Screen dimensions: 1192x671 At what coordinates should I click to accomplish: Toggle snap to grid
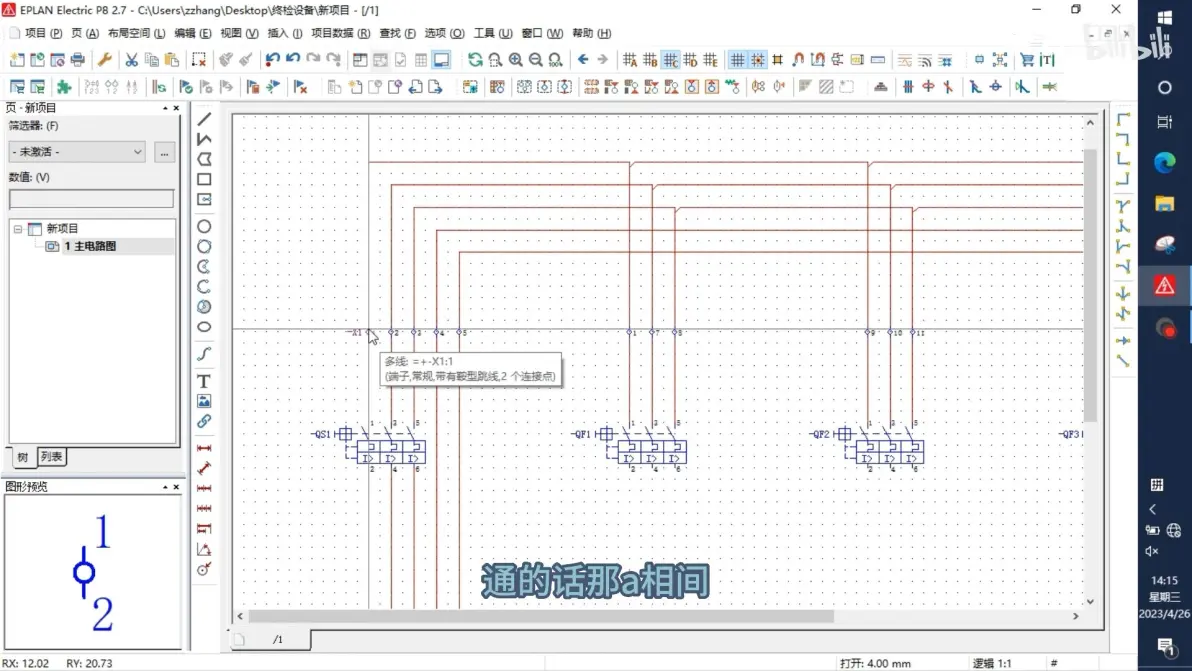coord(758,59)
